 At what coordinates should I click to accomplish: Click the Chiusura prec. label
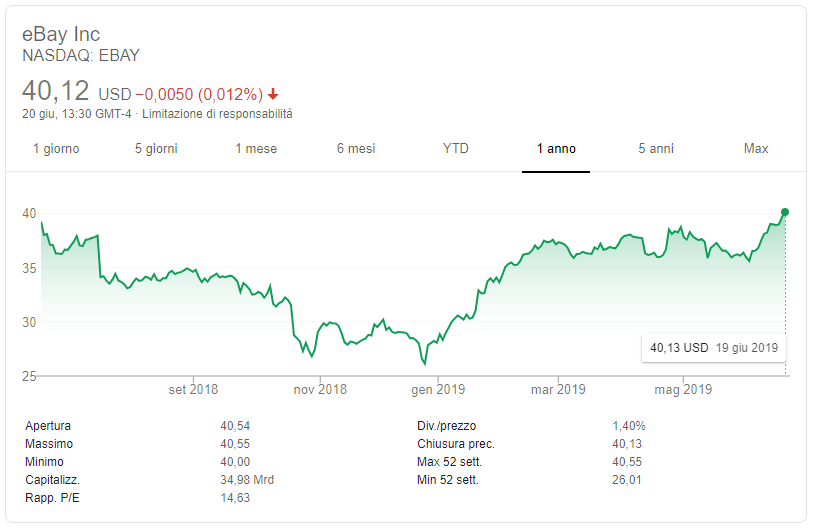[x=456, y=444]
